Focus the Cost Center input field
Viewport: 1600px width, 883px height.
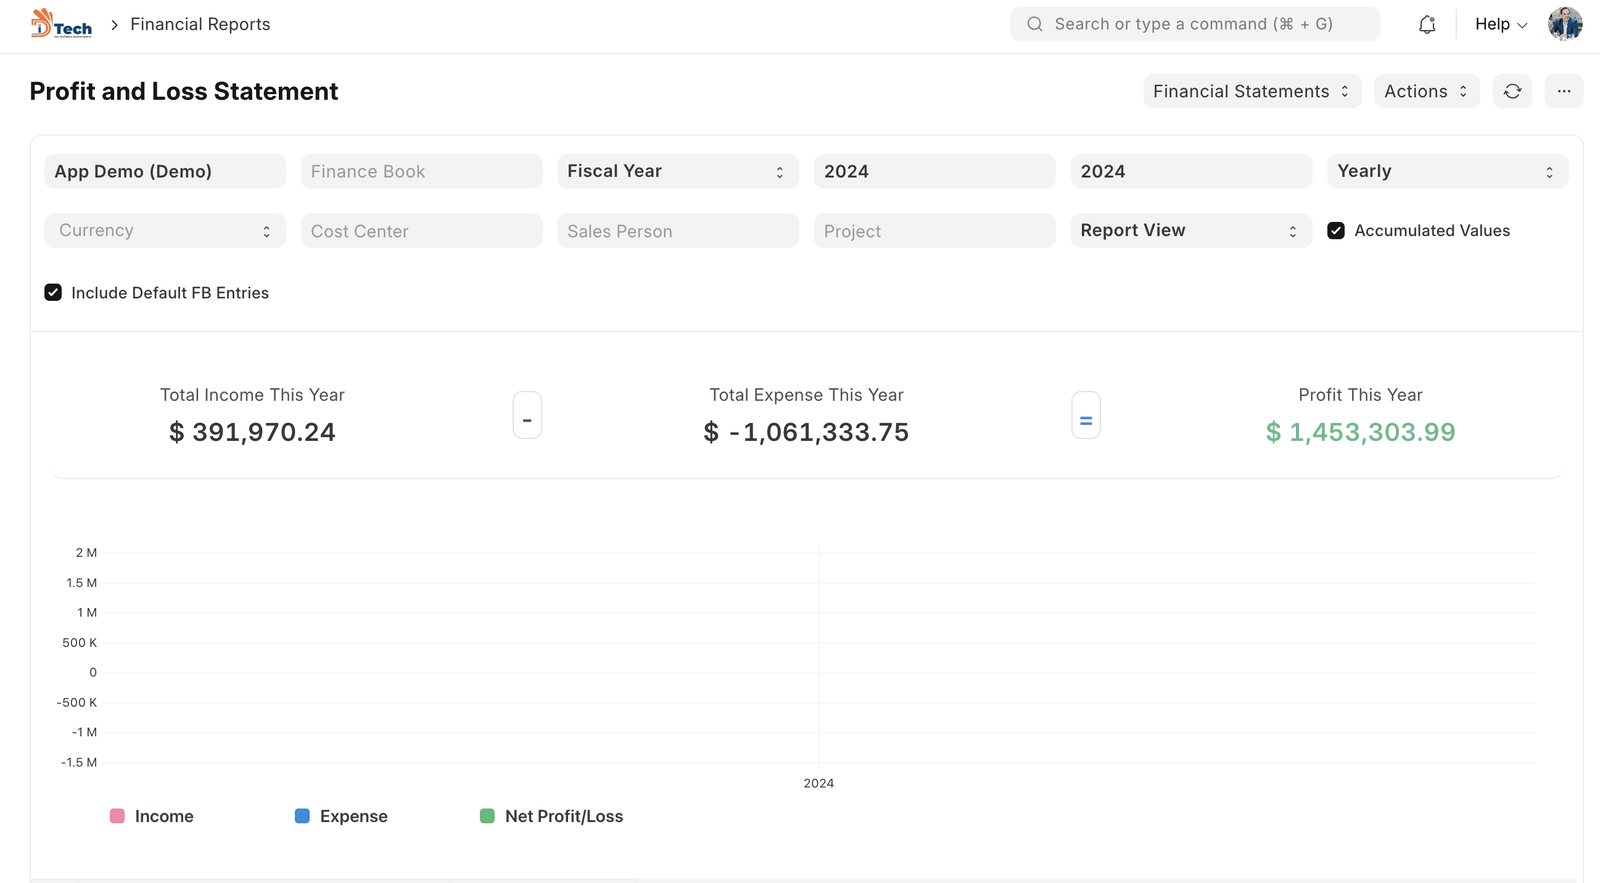point(421,231)
